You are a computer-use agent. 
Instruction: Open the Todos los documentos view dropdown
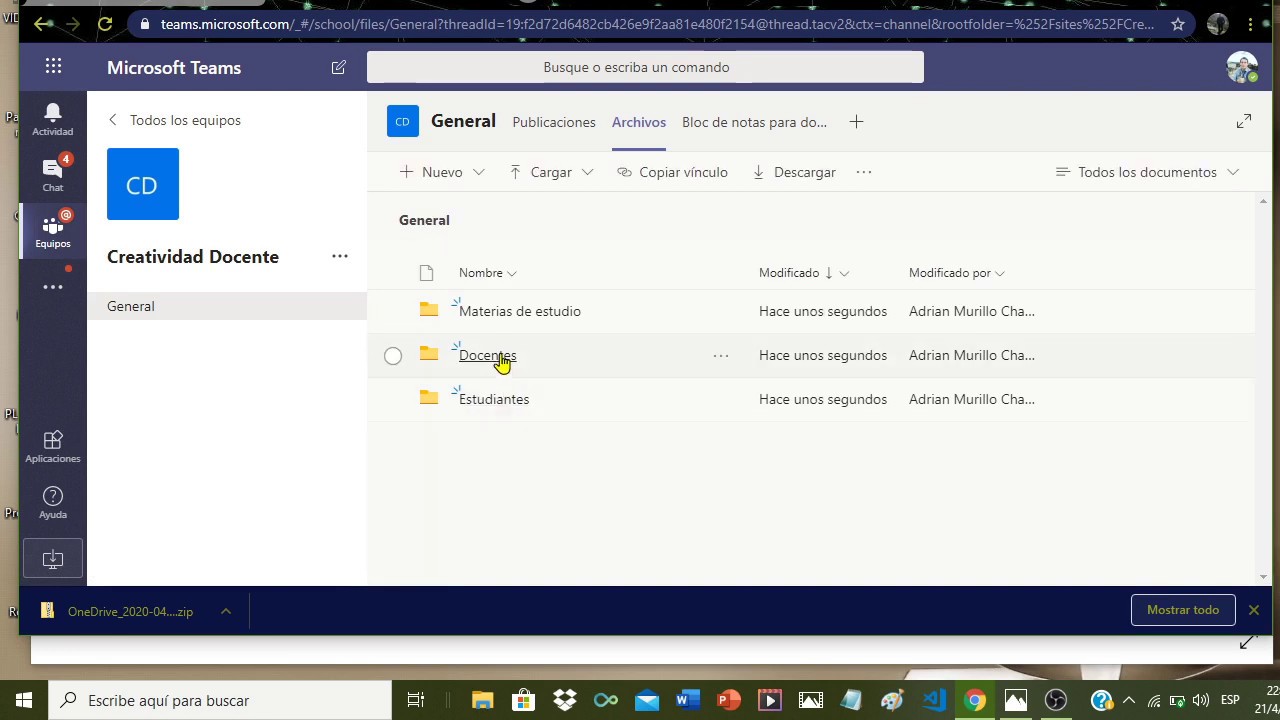[1147, 172]
